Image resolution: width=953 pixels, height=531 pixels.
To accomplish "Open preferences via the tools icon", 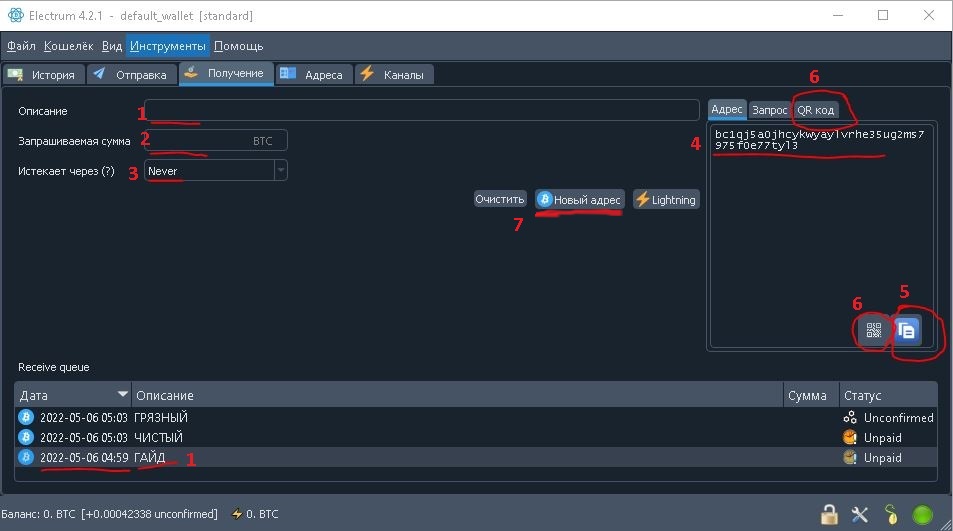I will click(x=860, y=514).
